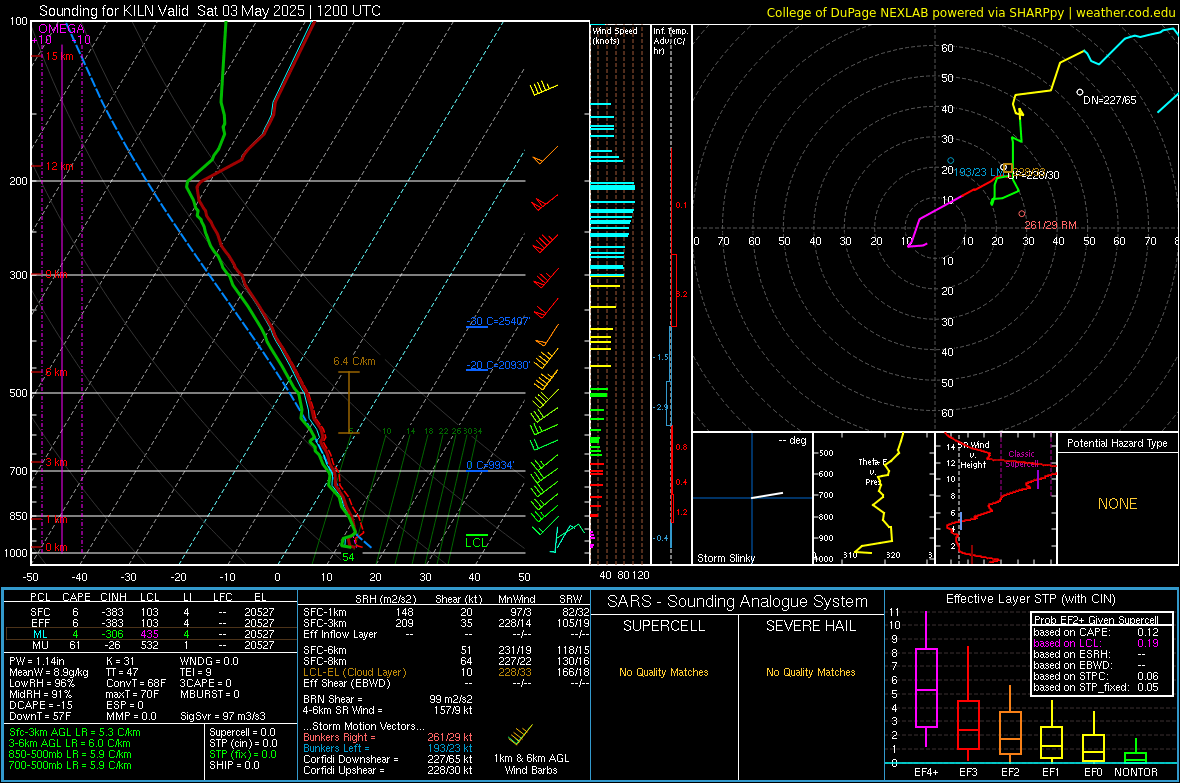The width and height of the screenshot is (1180, 783).
Task: Click the 'SEVERE HAIL' column header
Action: [x=810, y=626]
